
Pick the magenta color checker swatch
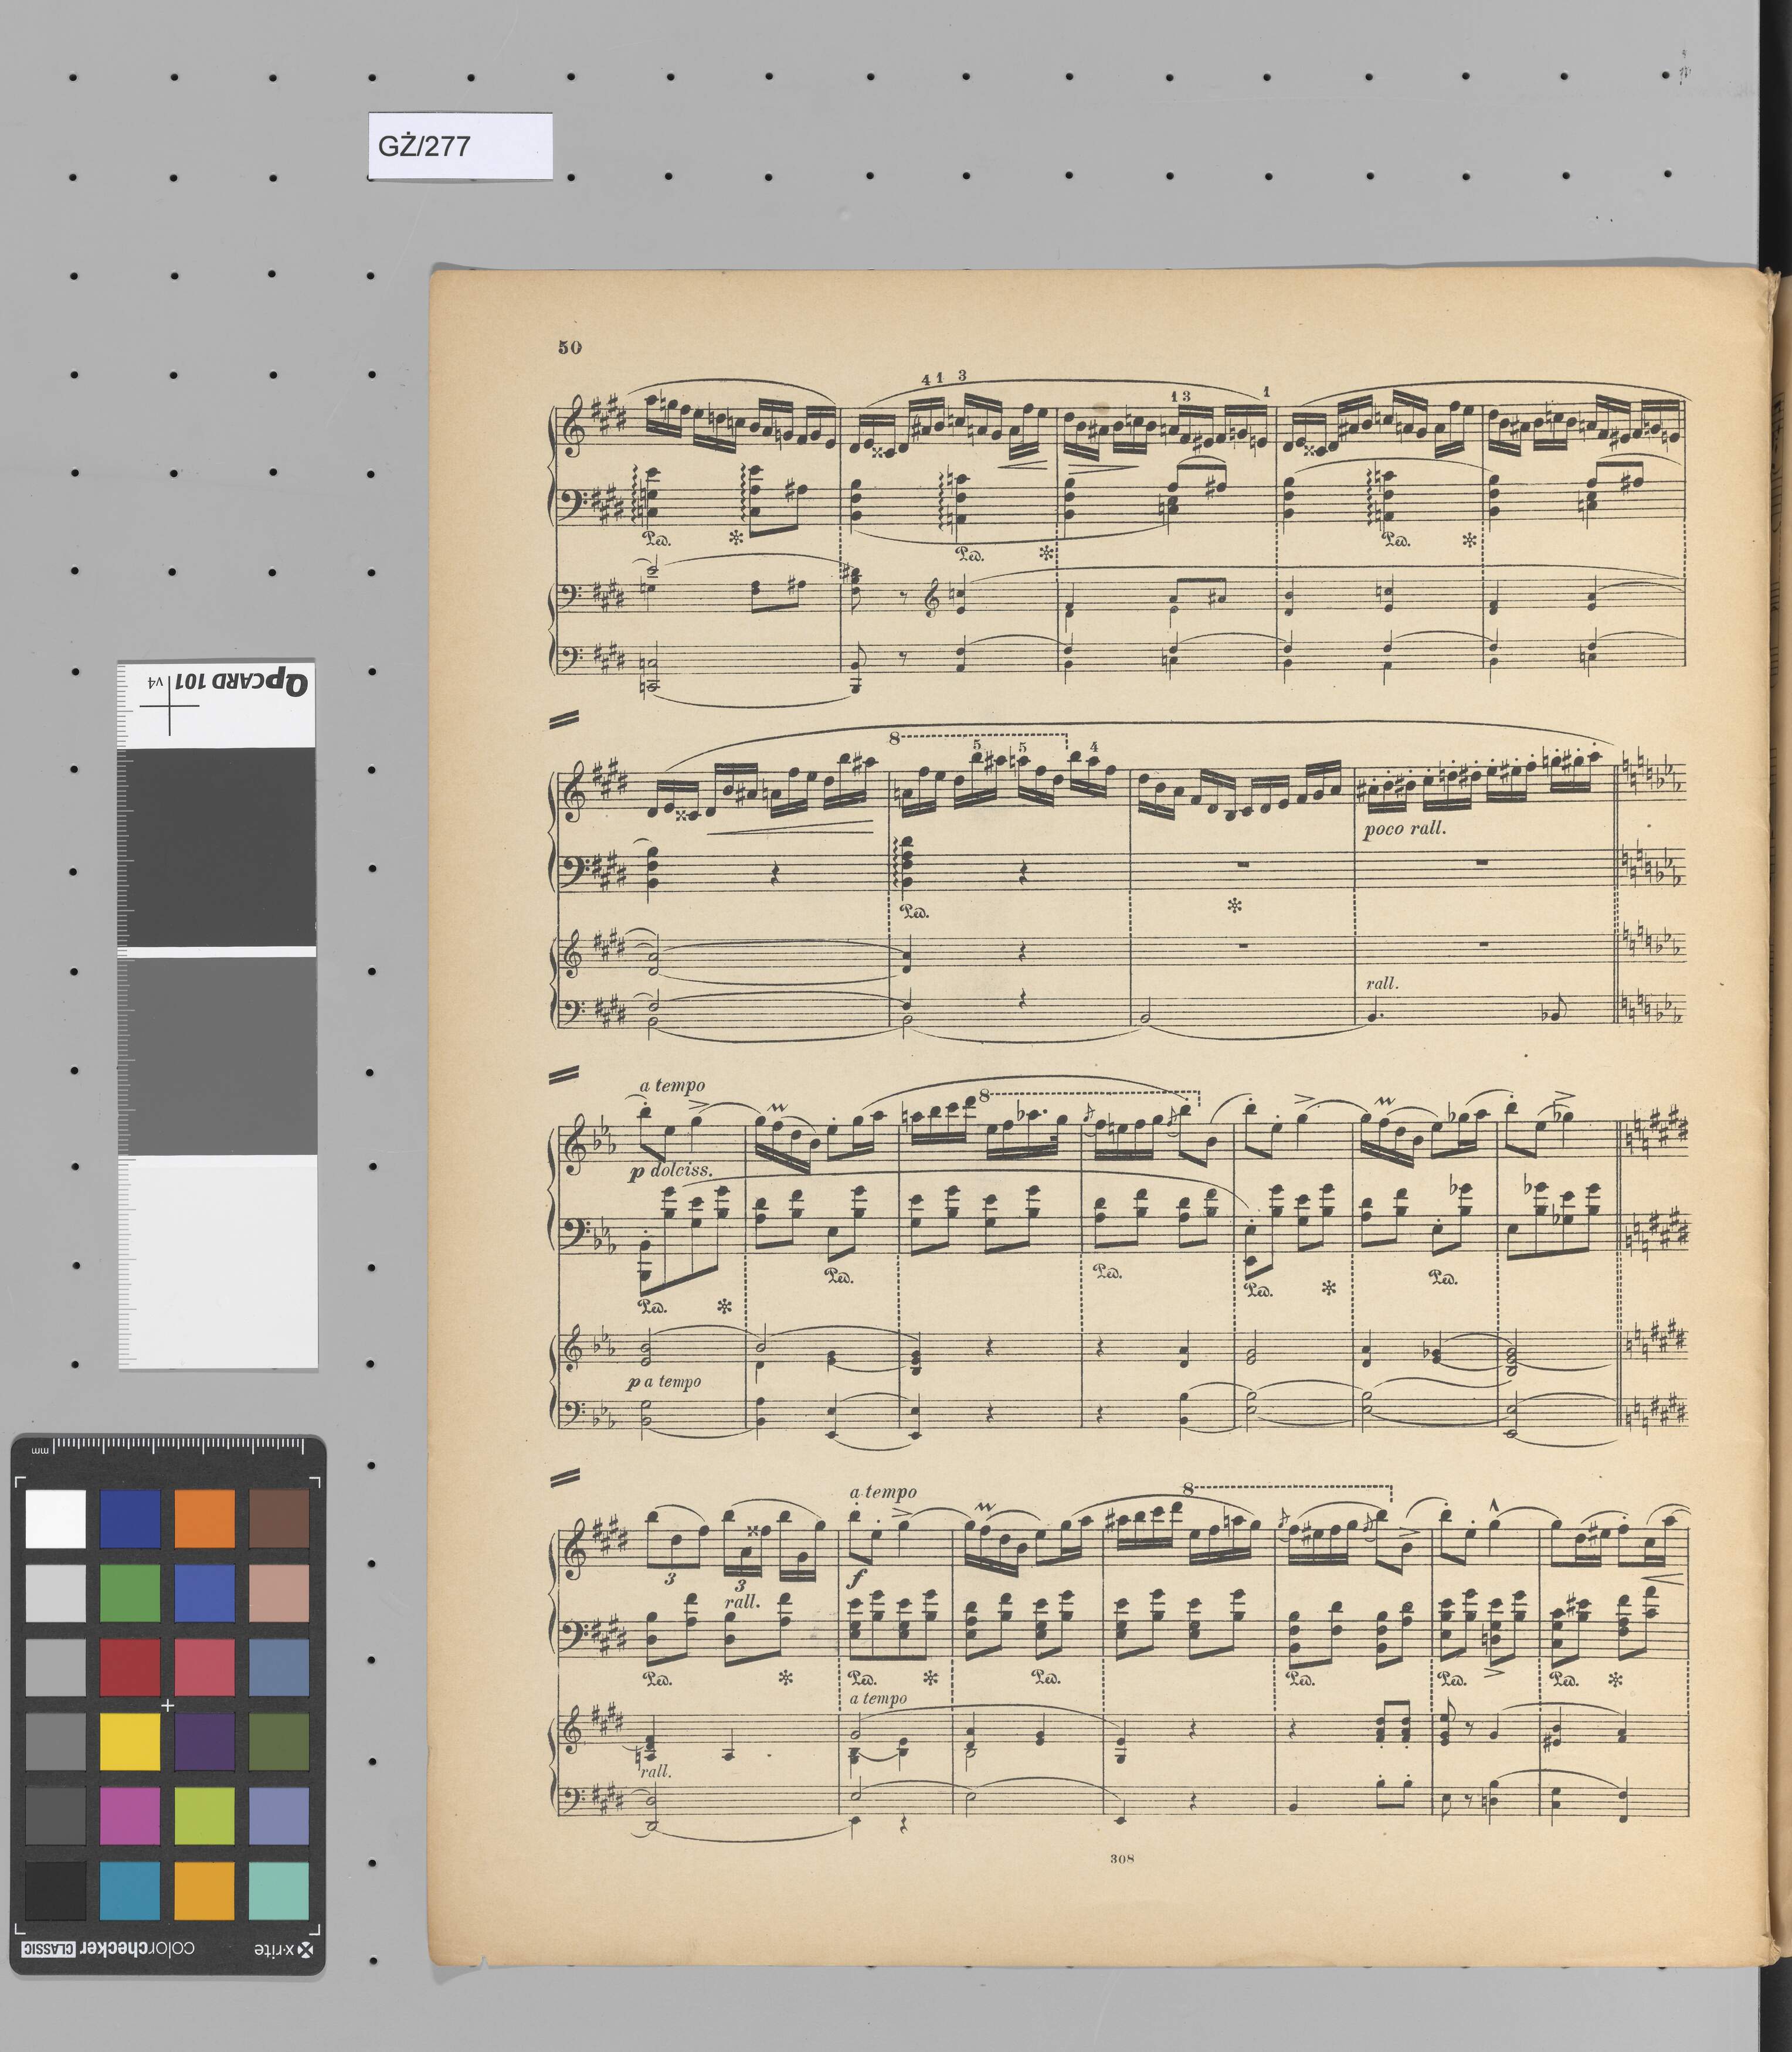[130, 1817]
